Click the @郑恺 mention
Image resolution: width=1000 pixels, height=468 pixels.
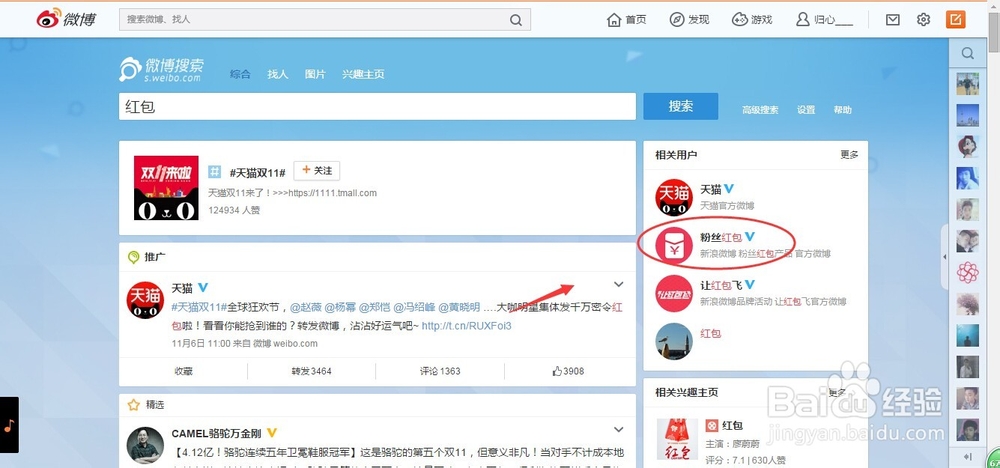point(374,307)
